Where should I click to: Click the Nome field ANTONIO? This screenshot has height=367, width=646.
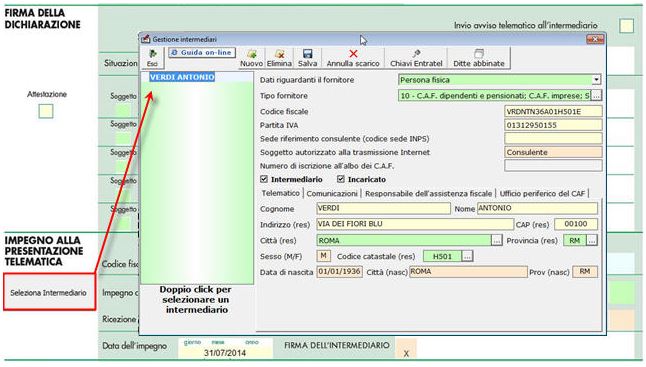(x=537, y=208)
